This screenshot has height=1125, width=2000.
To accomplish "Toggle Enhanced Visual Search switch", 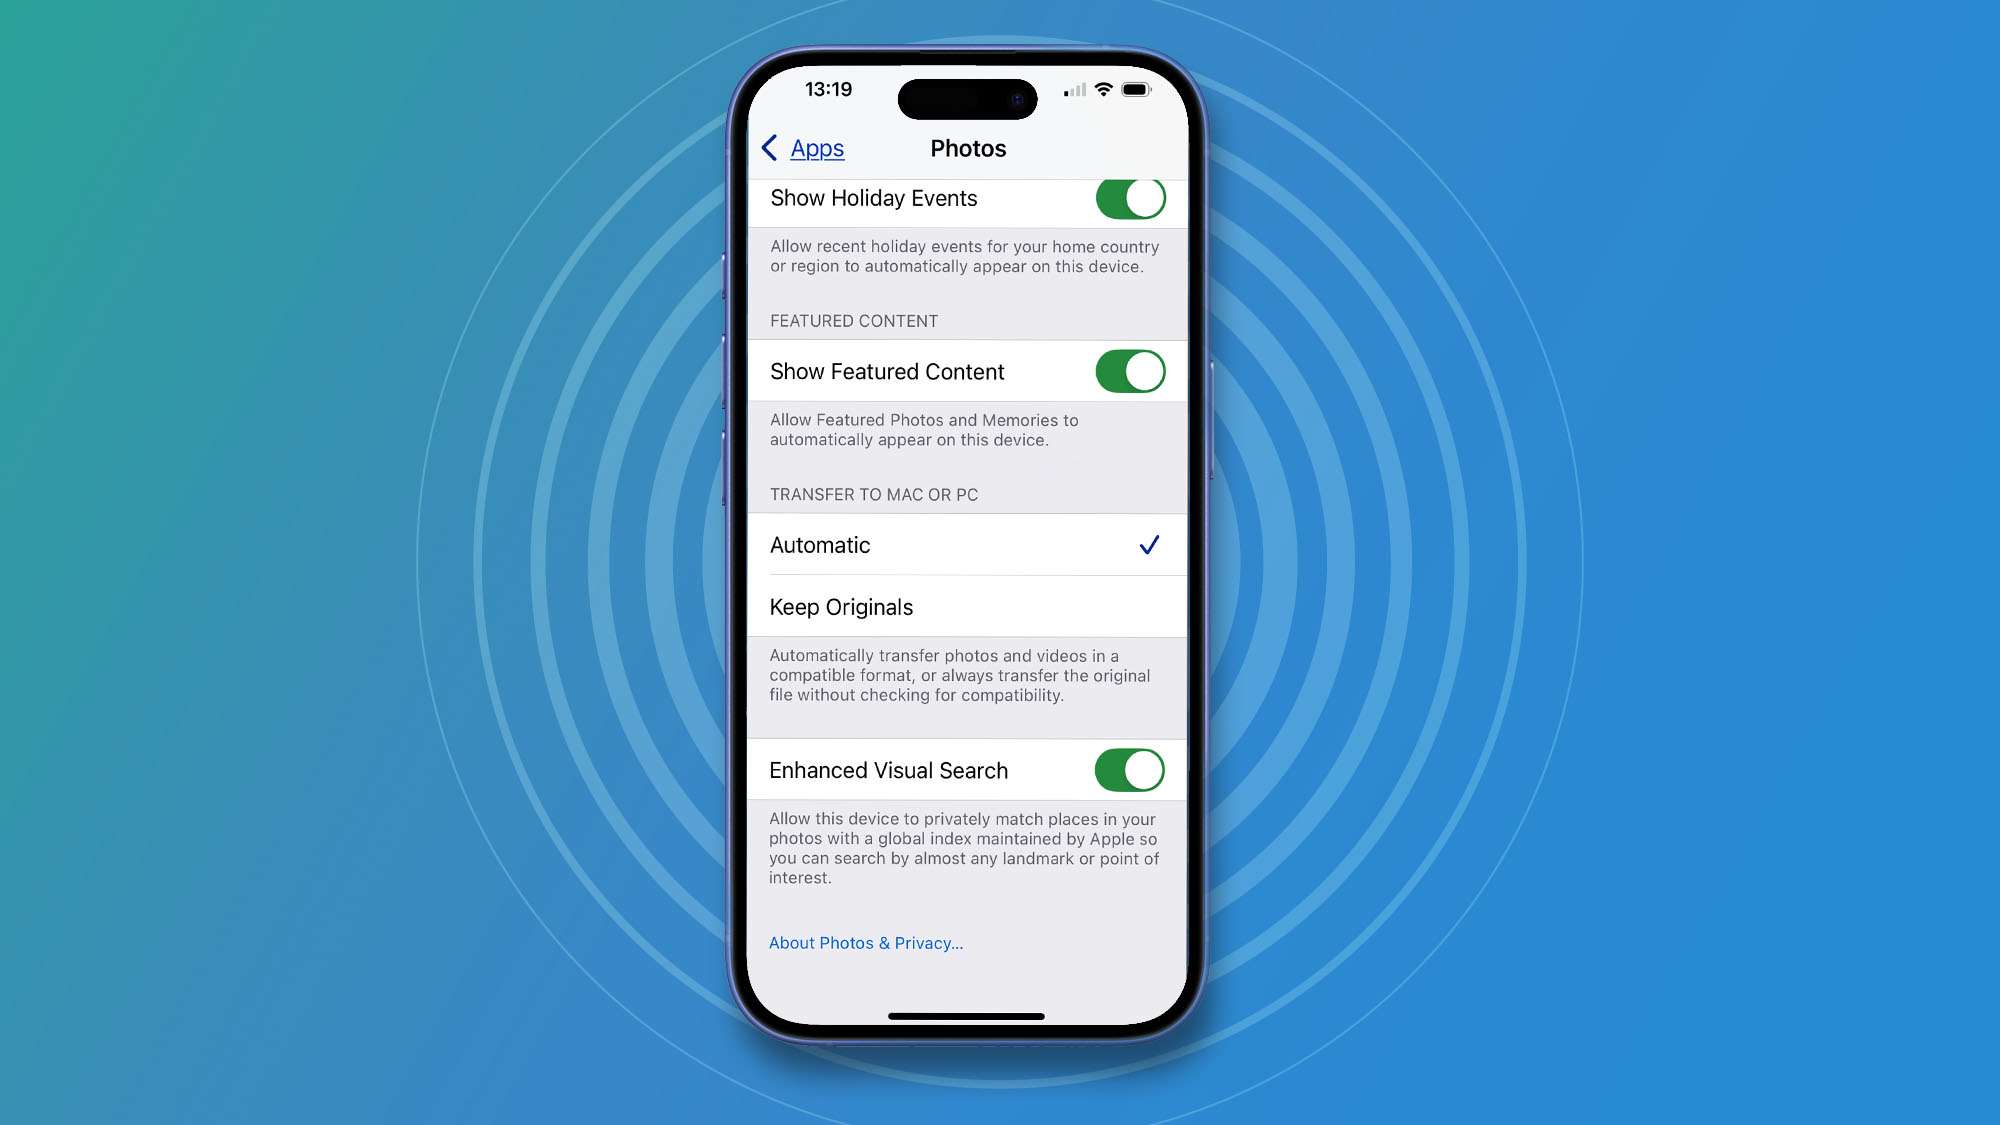I will [x=1128, y=769].
